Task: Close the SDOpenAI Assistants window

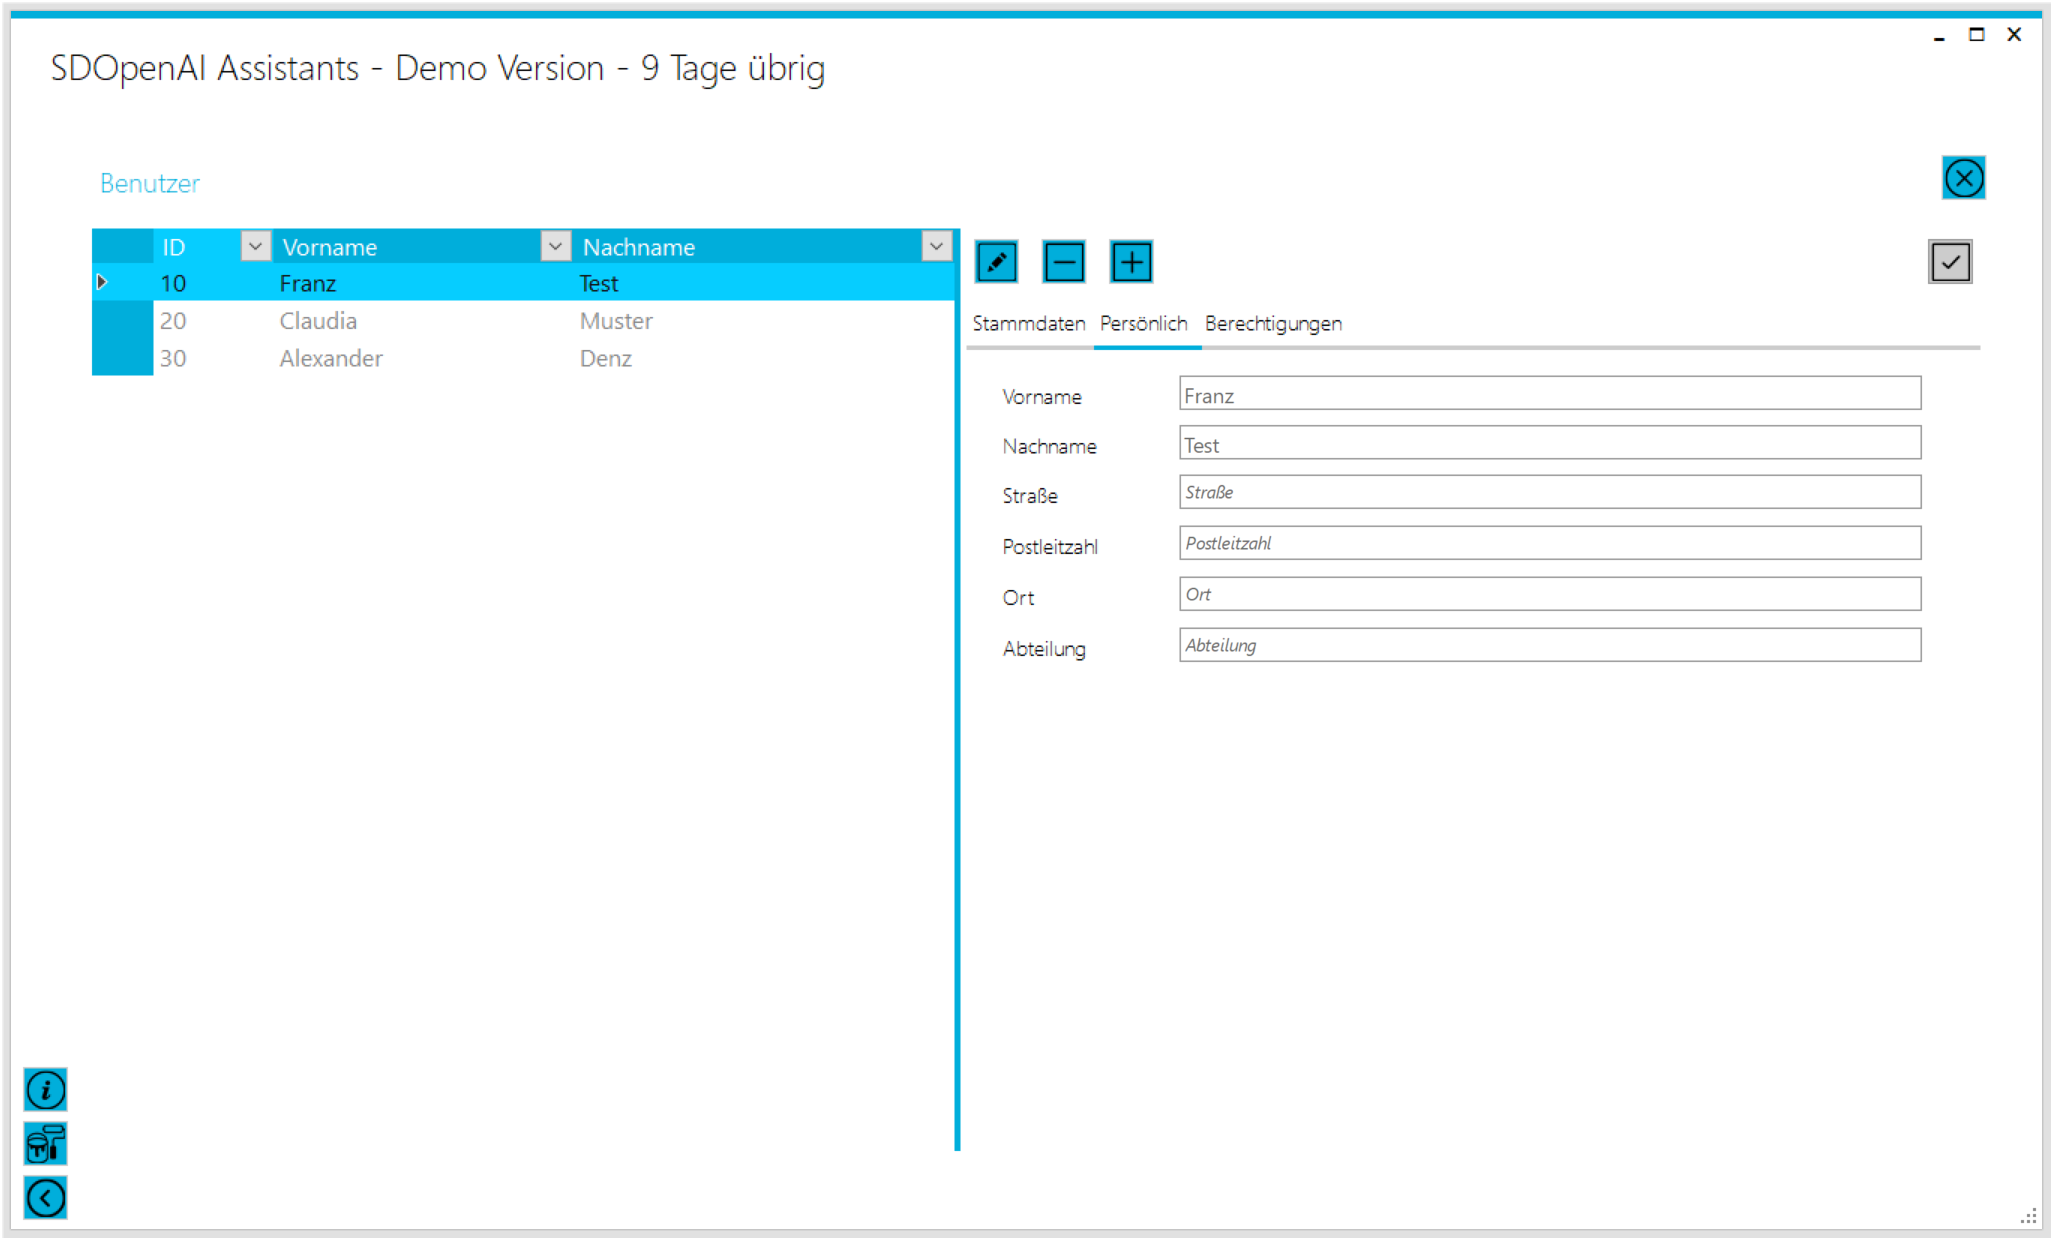Action: pyautogui.click(x=2015, y=35)
